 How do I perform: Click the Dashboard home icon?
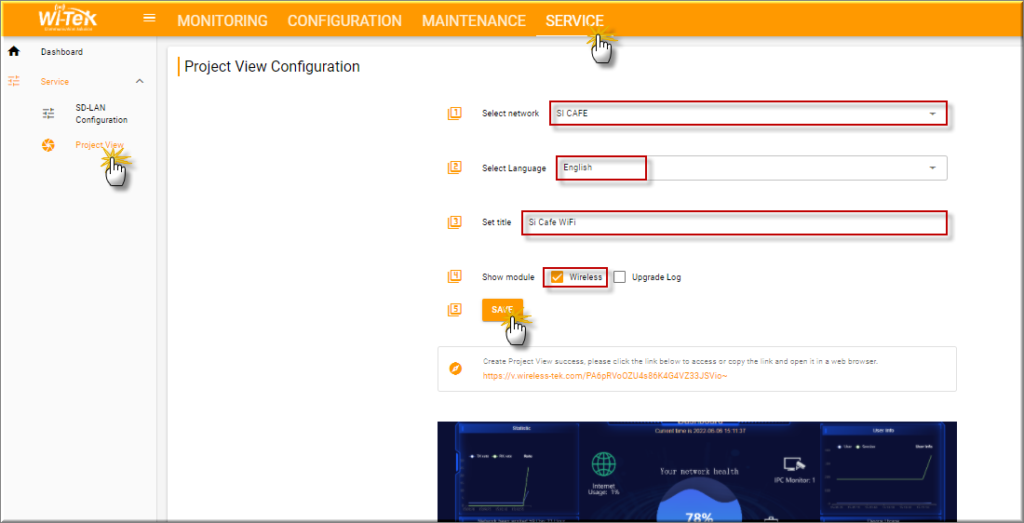coord(14,51)
